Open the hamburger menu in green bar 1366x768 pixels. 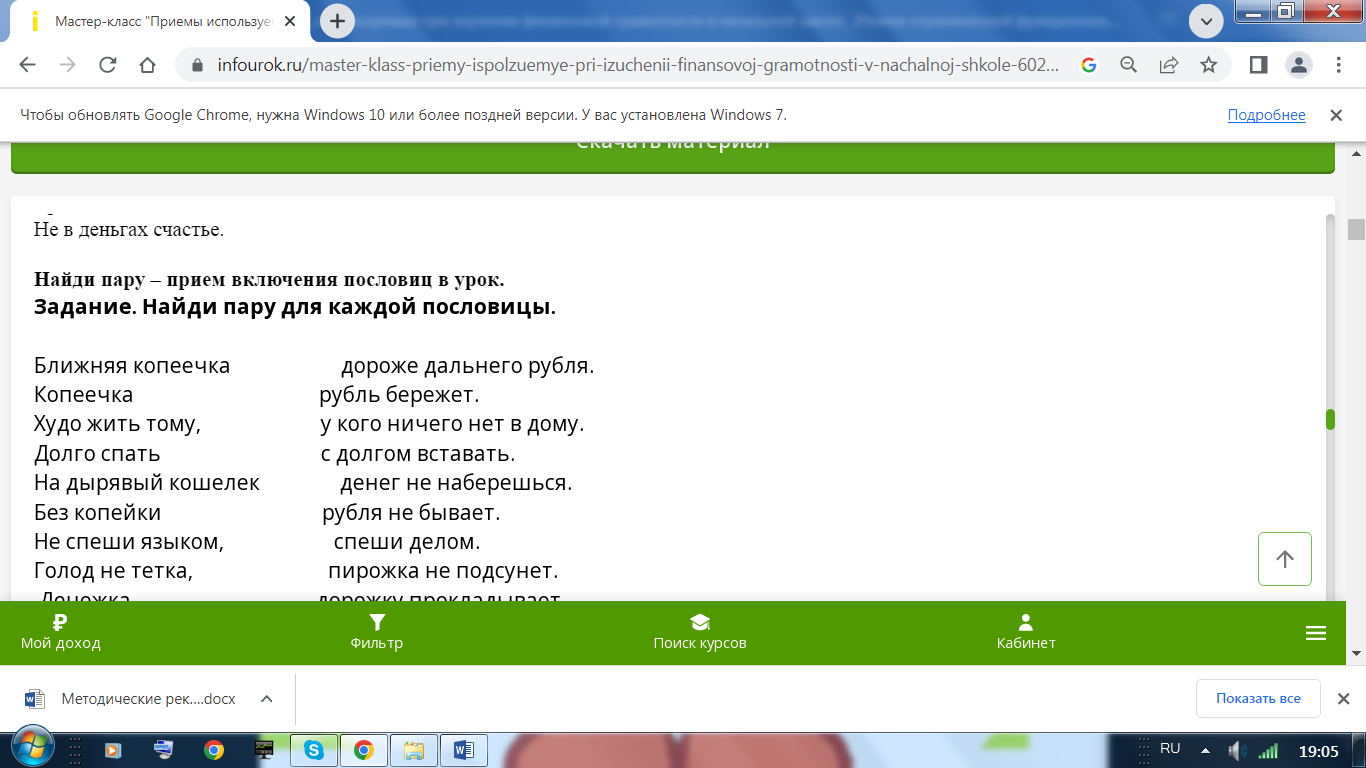[x=1315, y=633]
